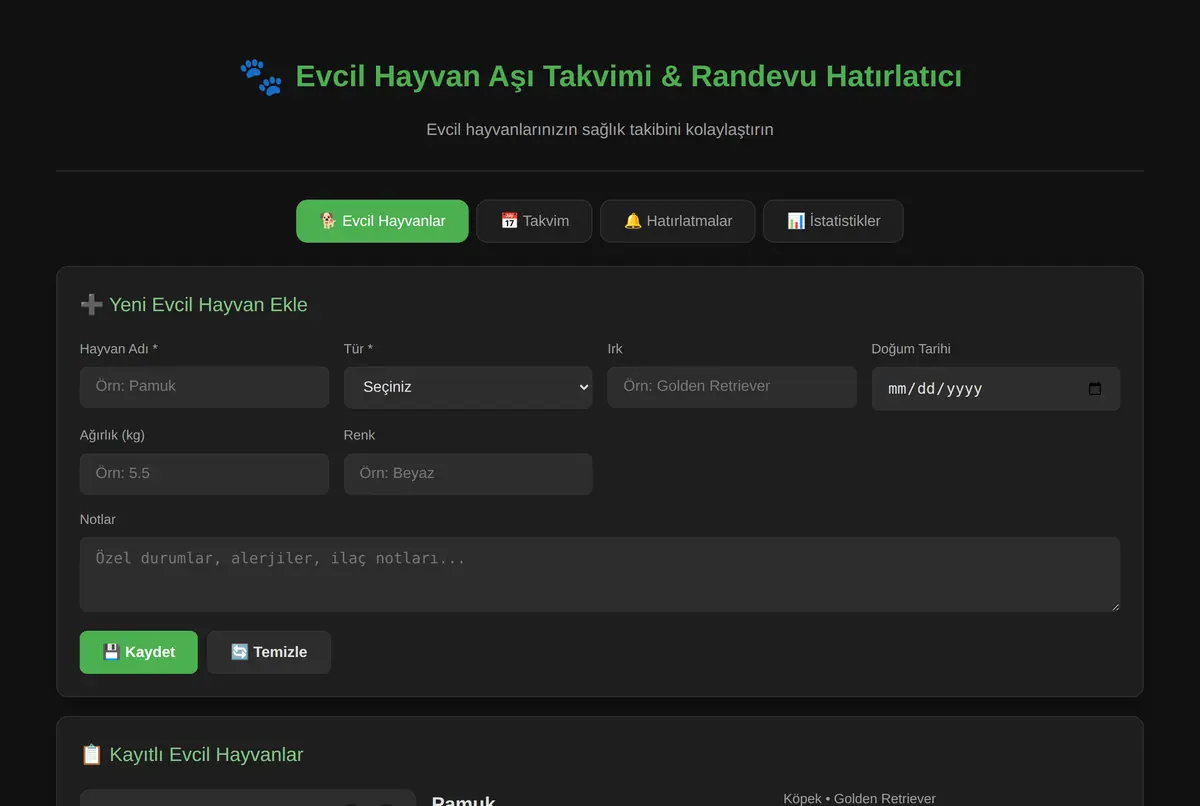
Task: Click the paw print icon in title
Action: [x=261, y=77]
